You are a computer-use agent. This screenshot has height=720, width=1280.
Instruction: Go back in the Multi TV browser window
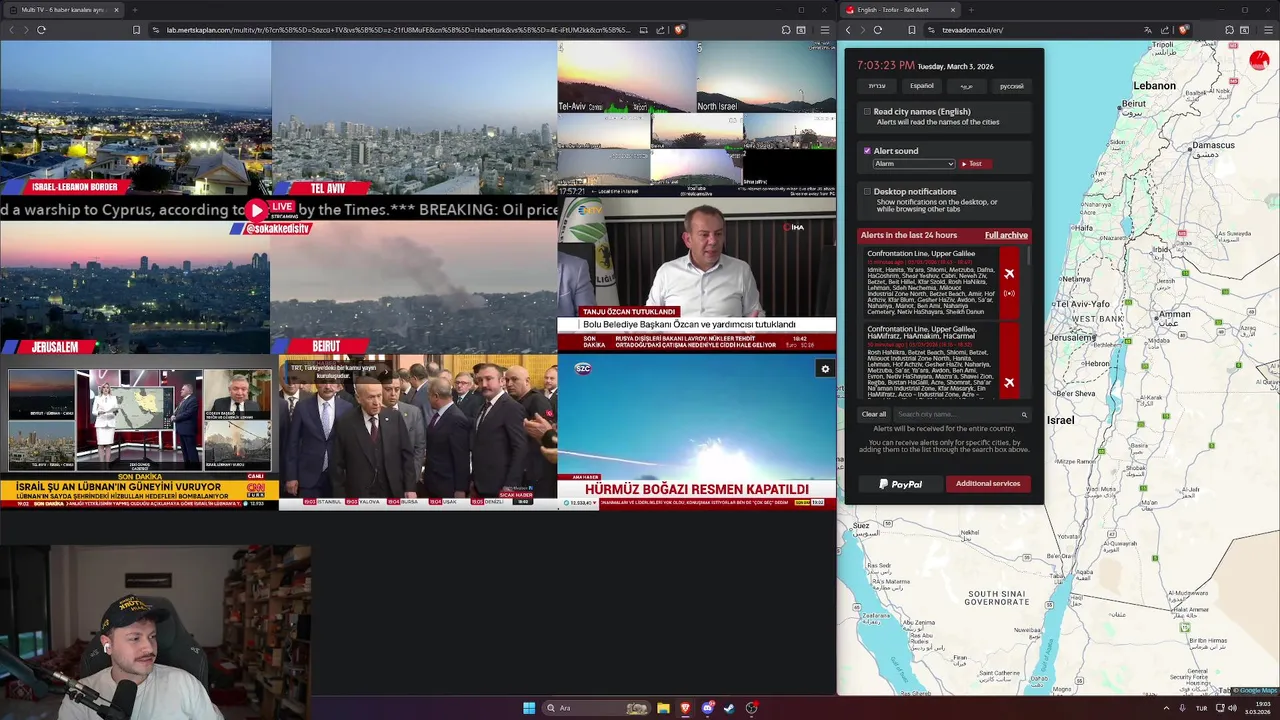pos(11,30)
